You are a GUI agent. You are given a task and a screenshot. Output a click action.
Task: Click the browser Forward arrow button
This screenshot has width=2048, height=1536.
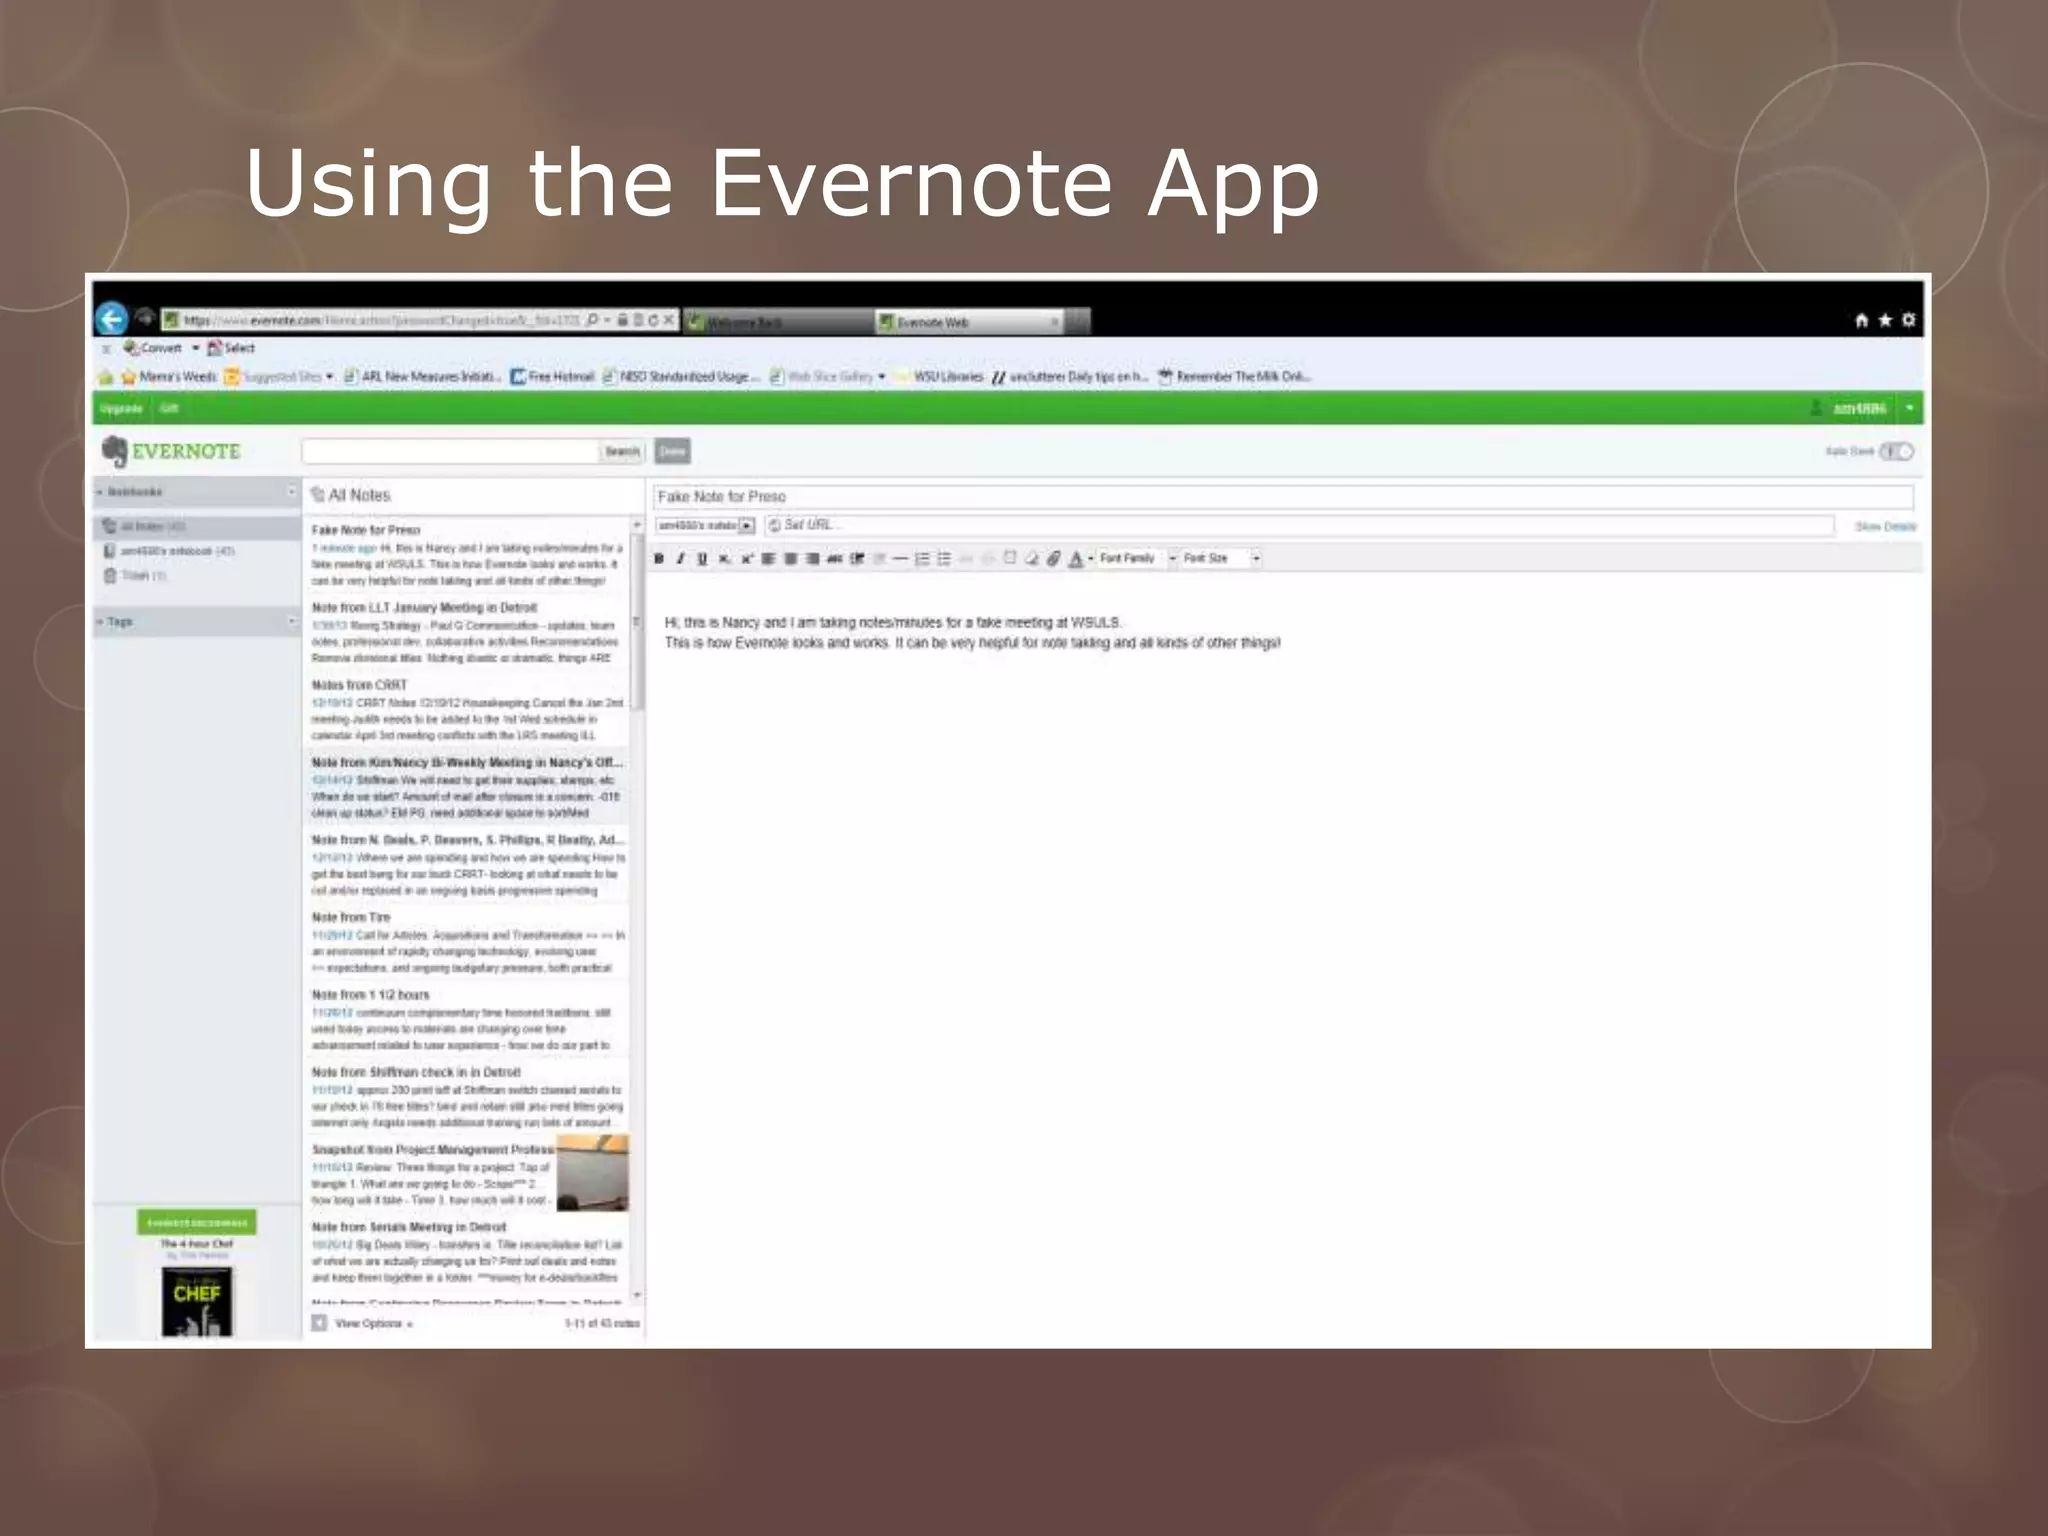pos(145,318)
